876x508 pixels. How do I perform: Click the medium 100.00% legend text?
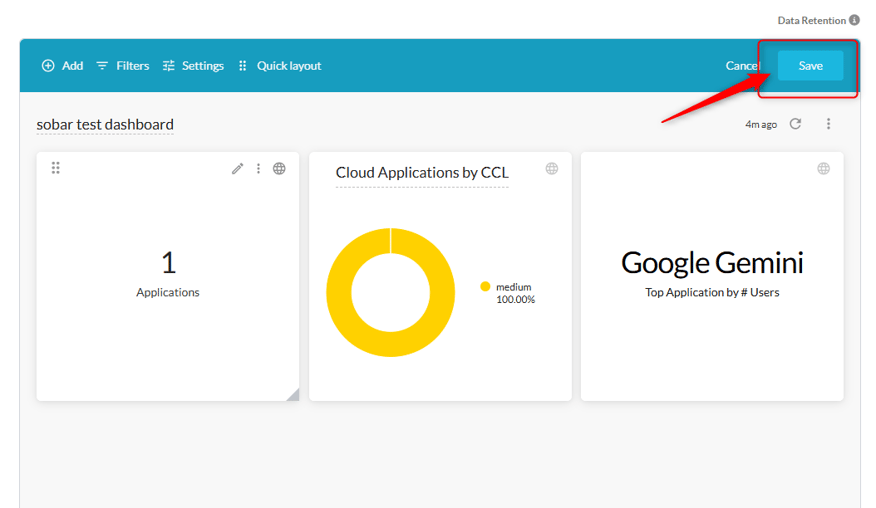pyautogui.click(x=515, y=293)
